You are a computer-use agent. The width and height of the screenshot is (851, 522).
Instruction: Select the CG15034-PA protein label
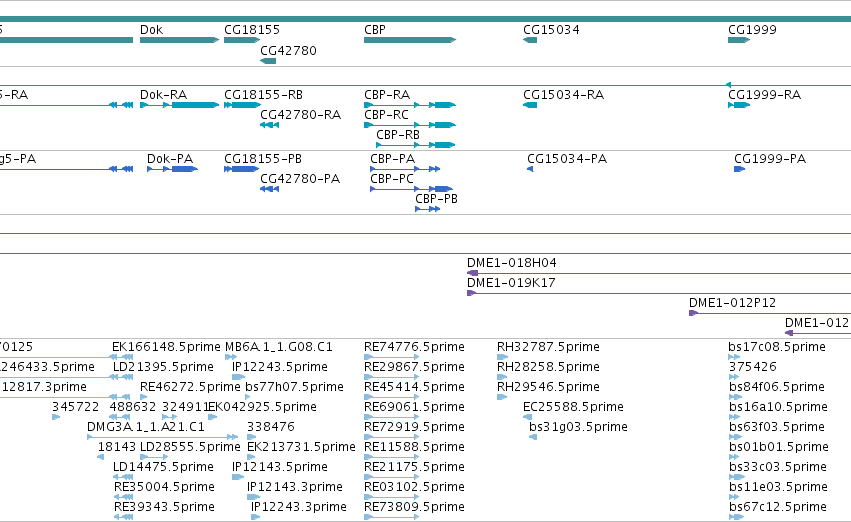click(567, 158)
